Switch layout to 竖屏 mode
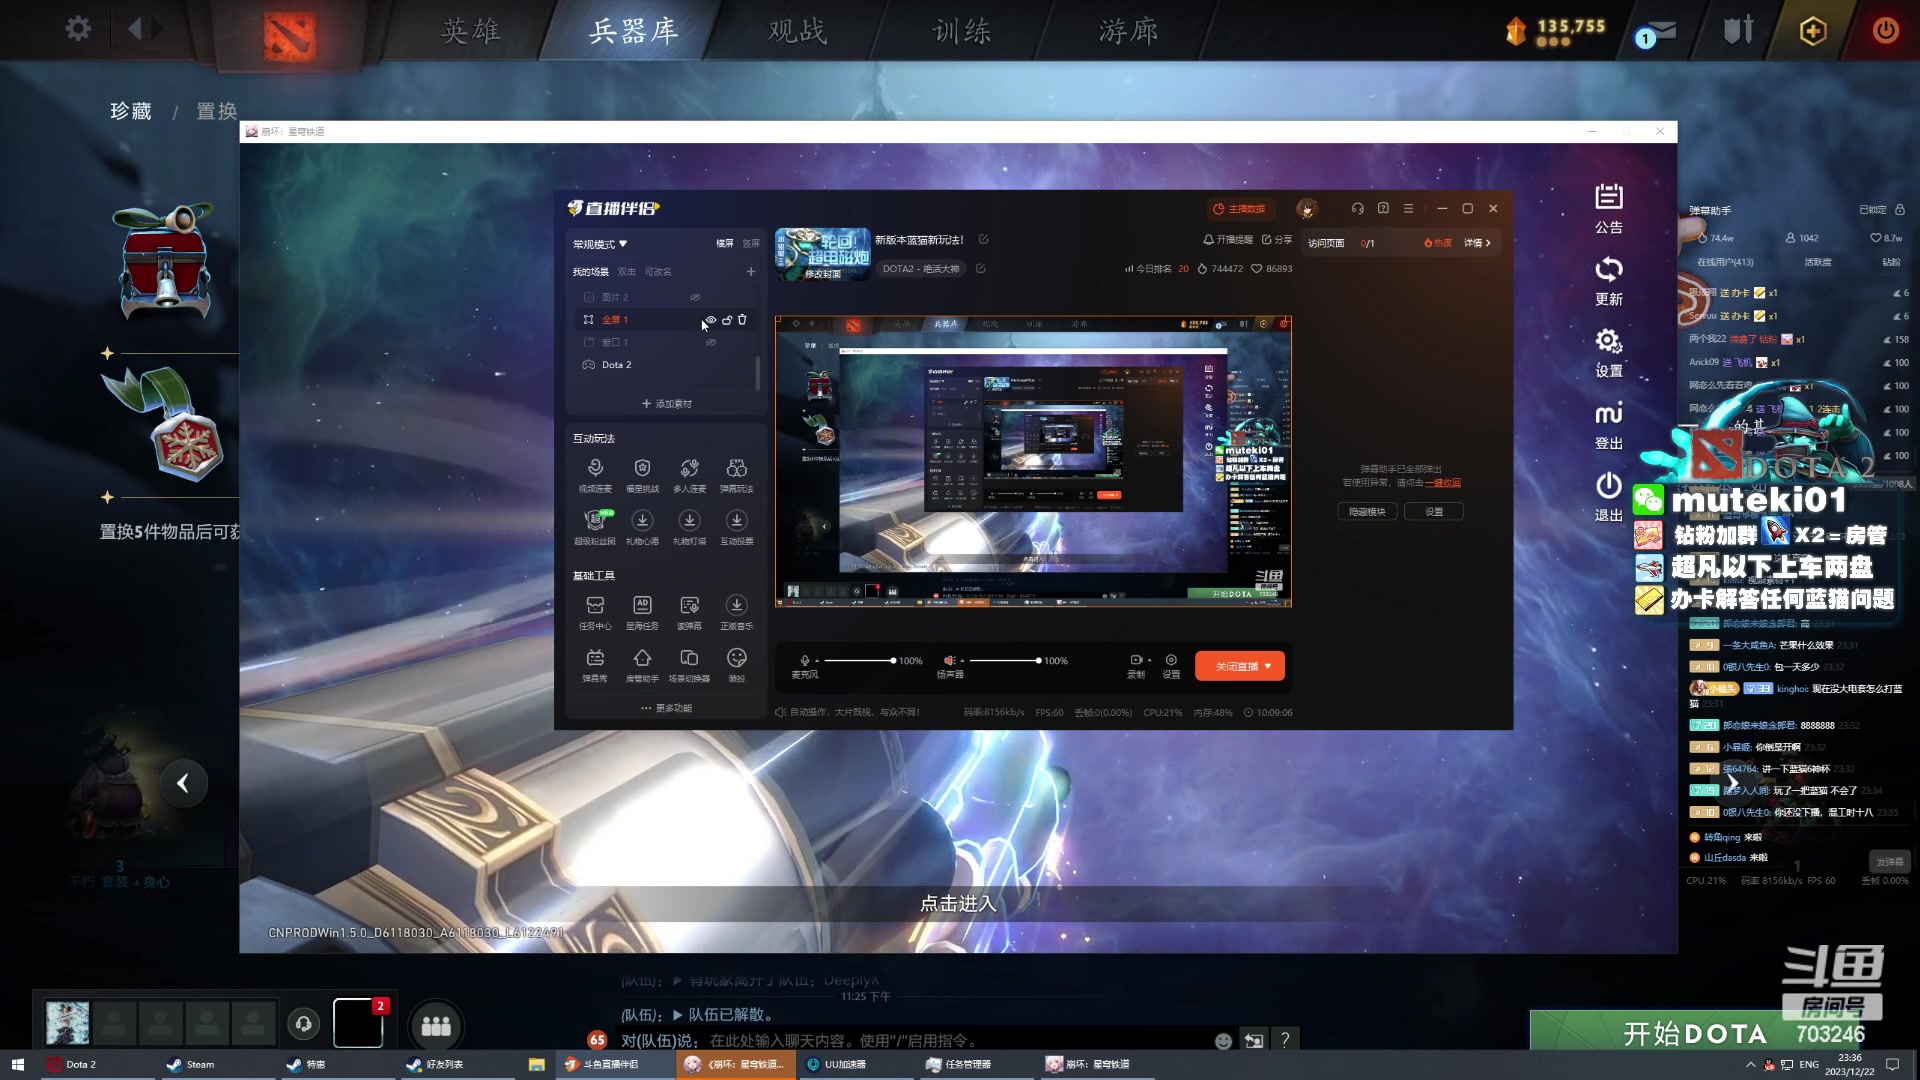The height and width of the screenshot is (1080, 1920). [x=751, y=243]
